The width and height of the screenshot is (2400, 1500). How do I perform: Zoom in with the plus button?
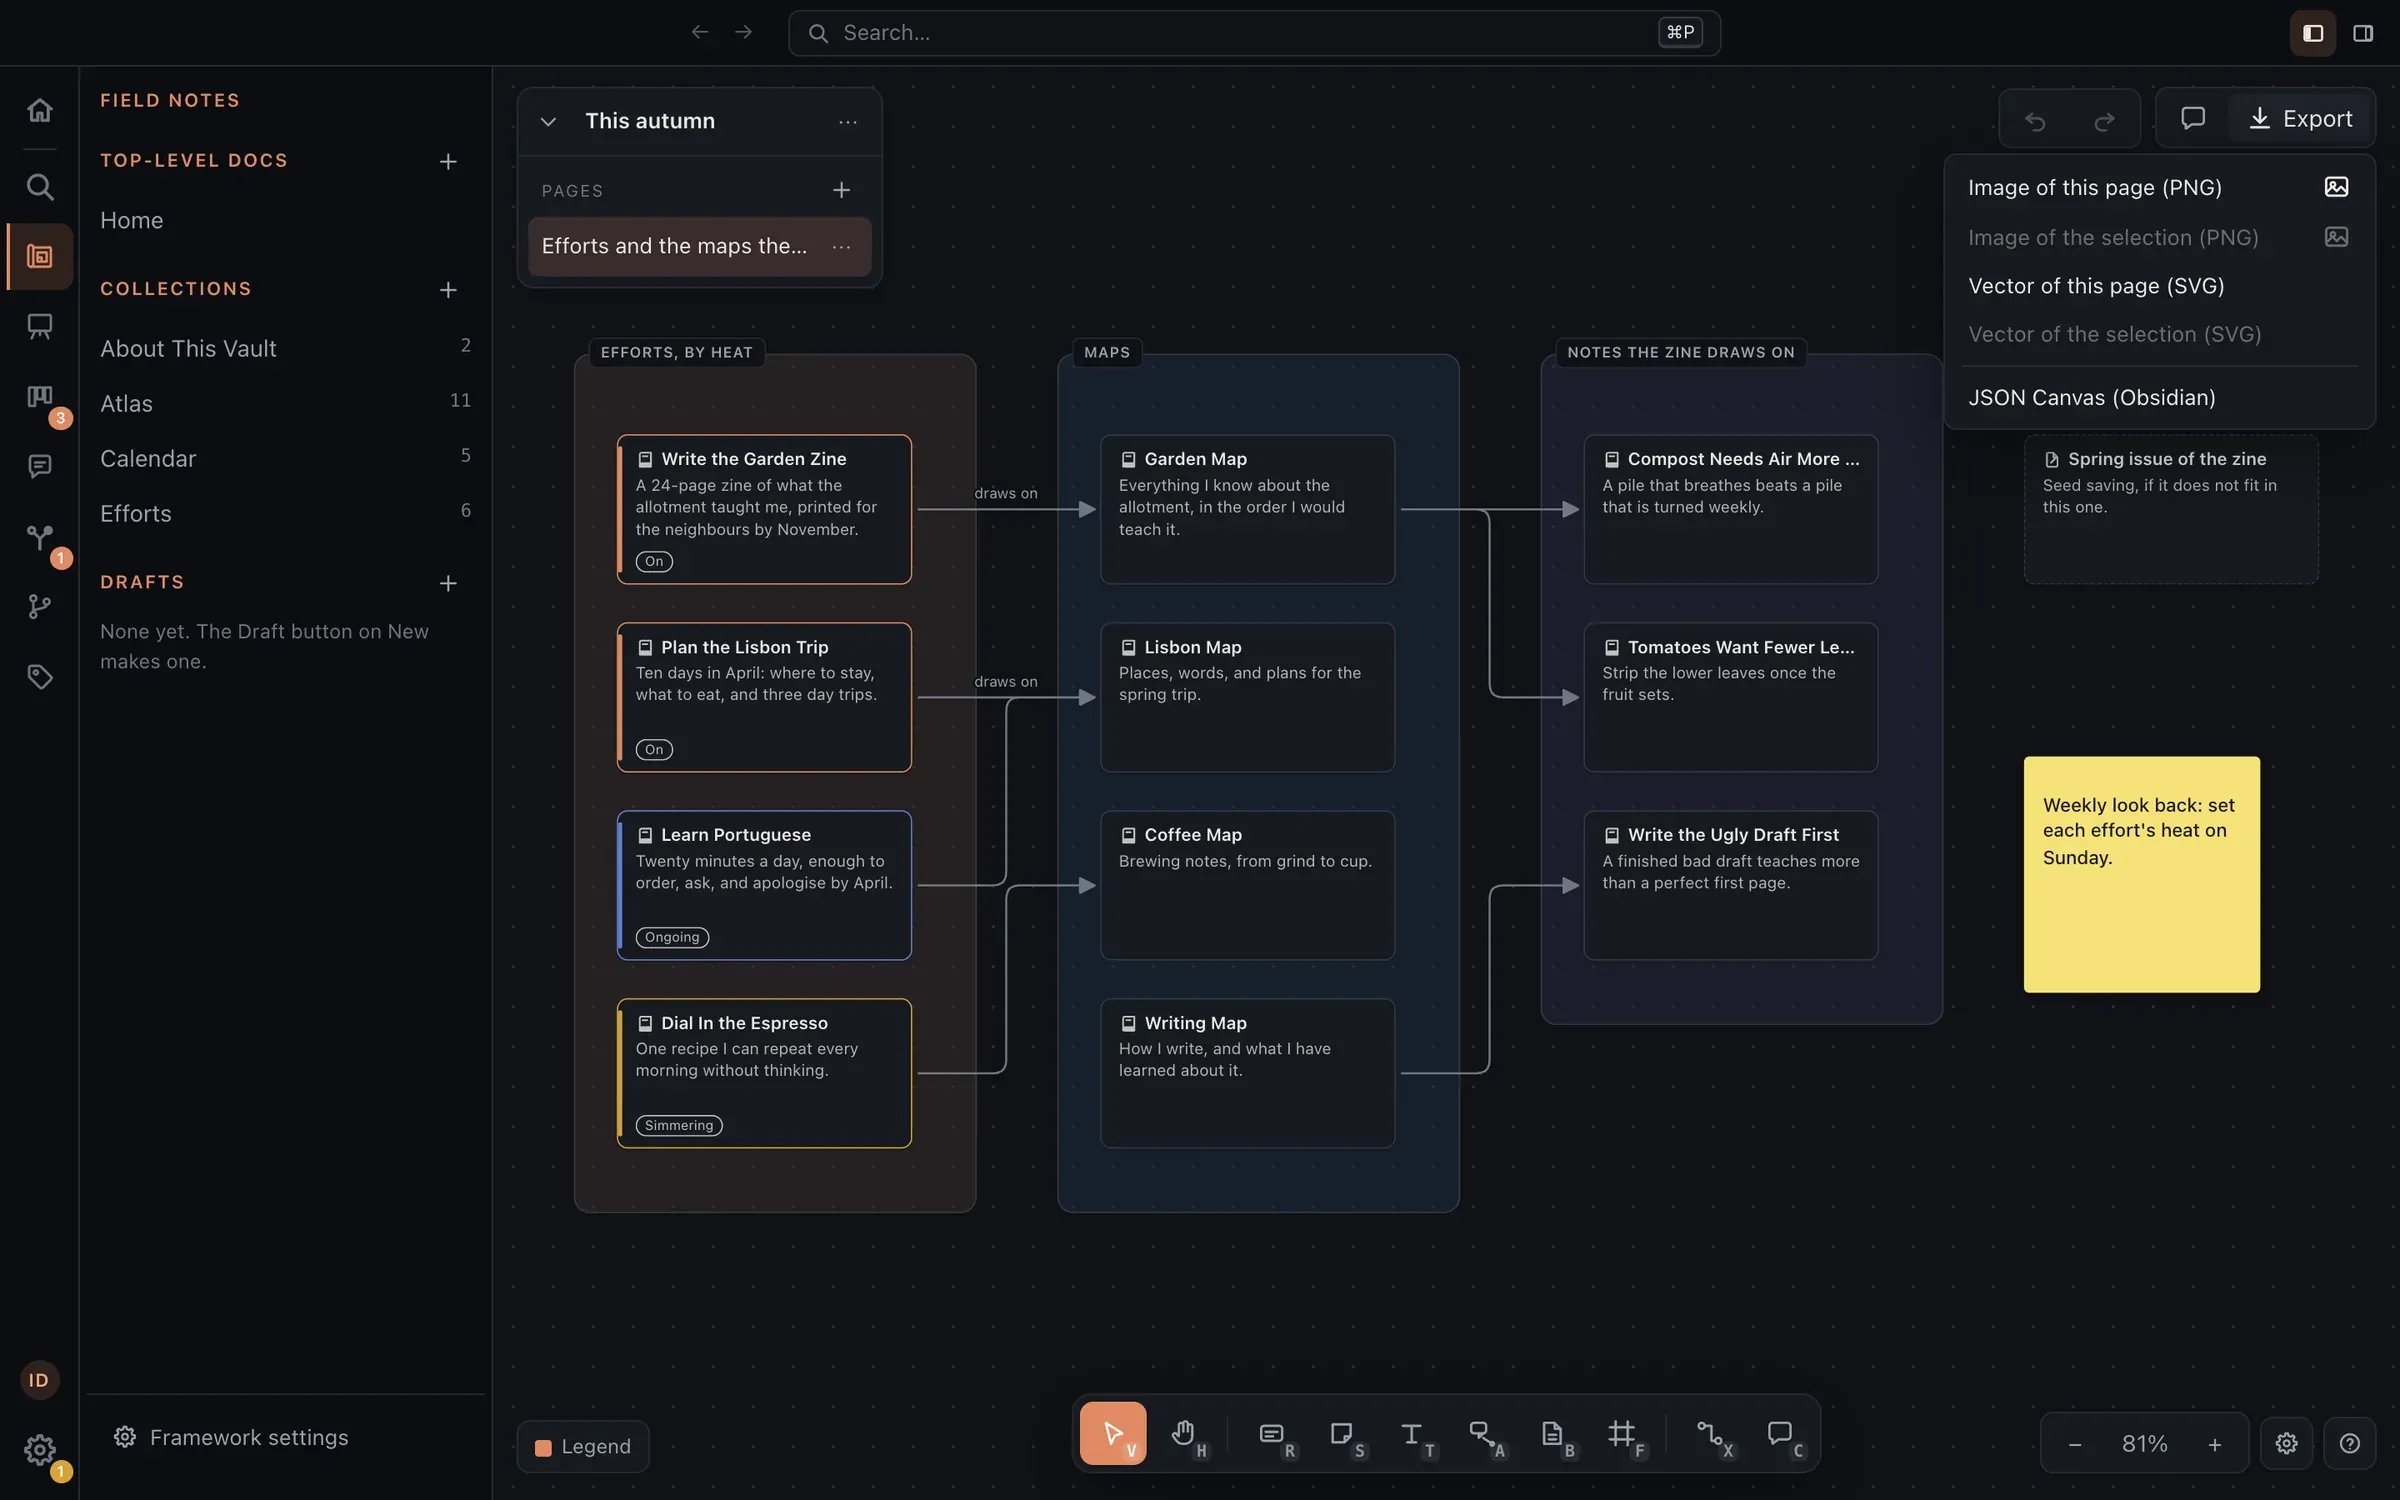[x=2215, y=1444]
